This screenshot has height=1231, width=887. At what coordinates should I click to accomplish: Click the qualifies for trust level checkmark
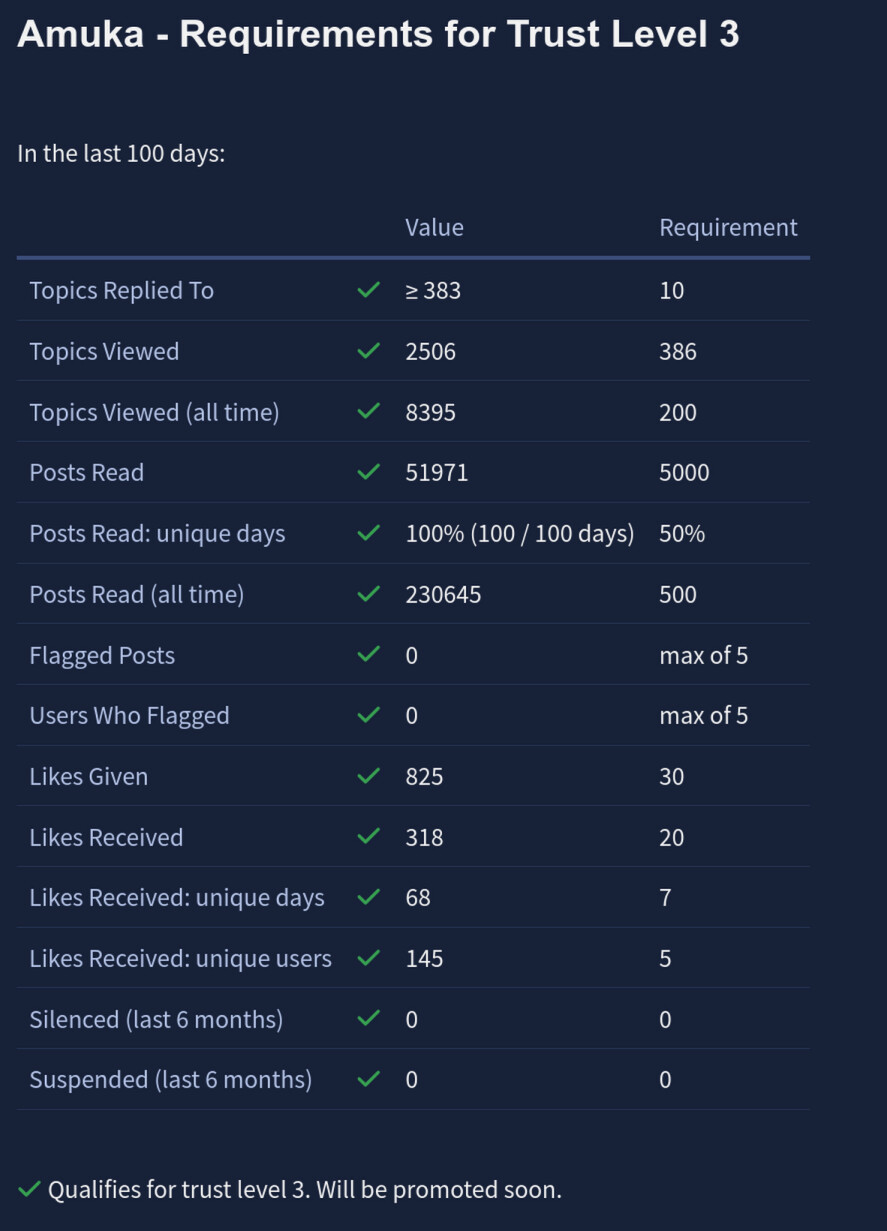[30, 1190]
